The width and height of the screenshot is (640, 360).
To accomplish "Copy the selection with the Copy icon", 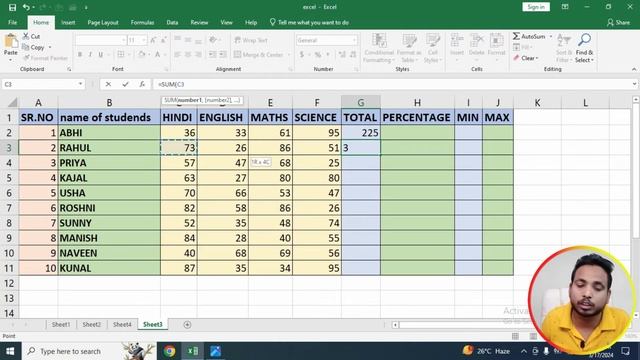I will click(26, 47).
